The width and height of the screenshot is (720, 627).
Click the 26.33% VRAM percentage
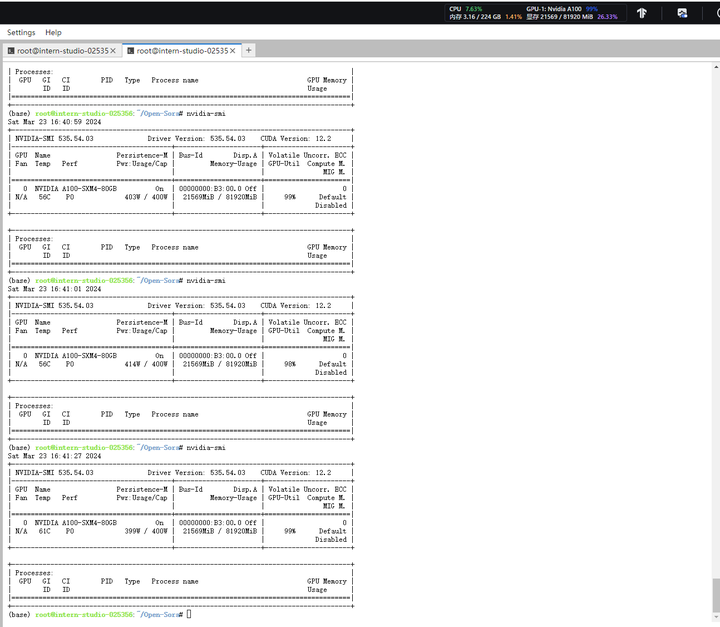pos(607,17)
